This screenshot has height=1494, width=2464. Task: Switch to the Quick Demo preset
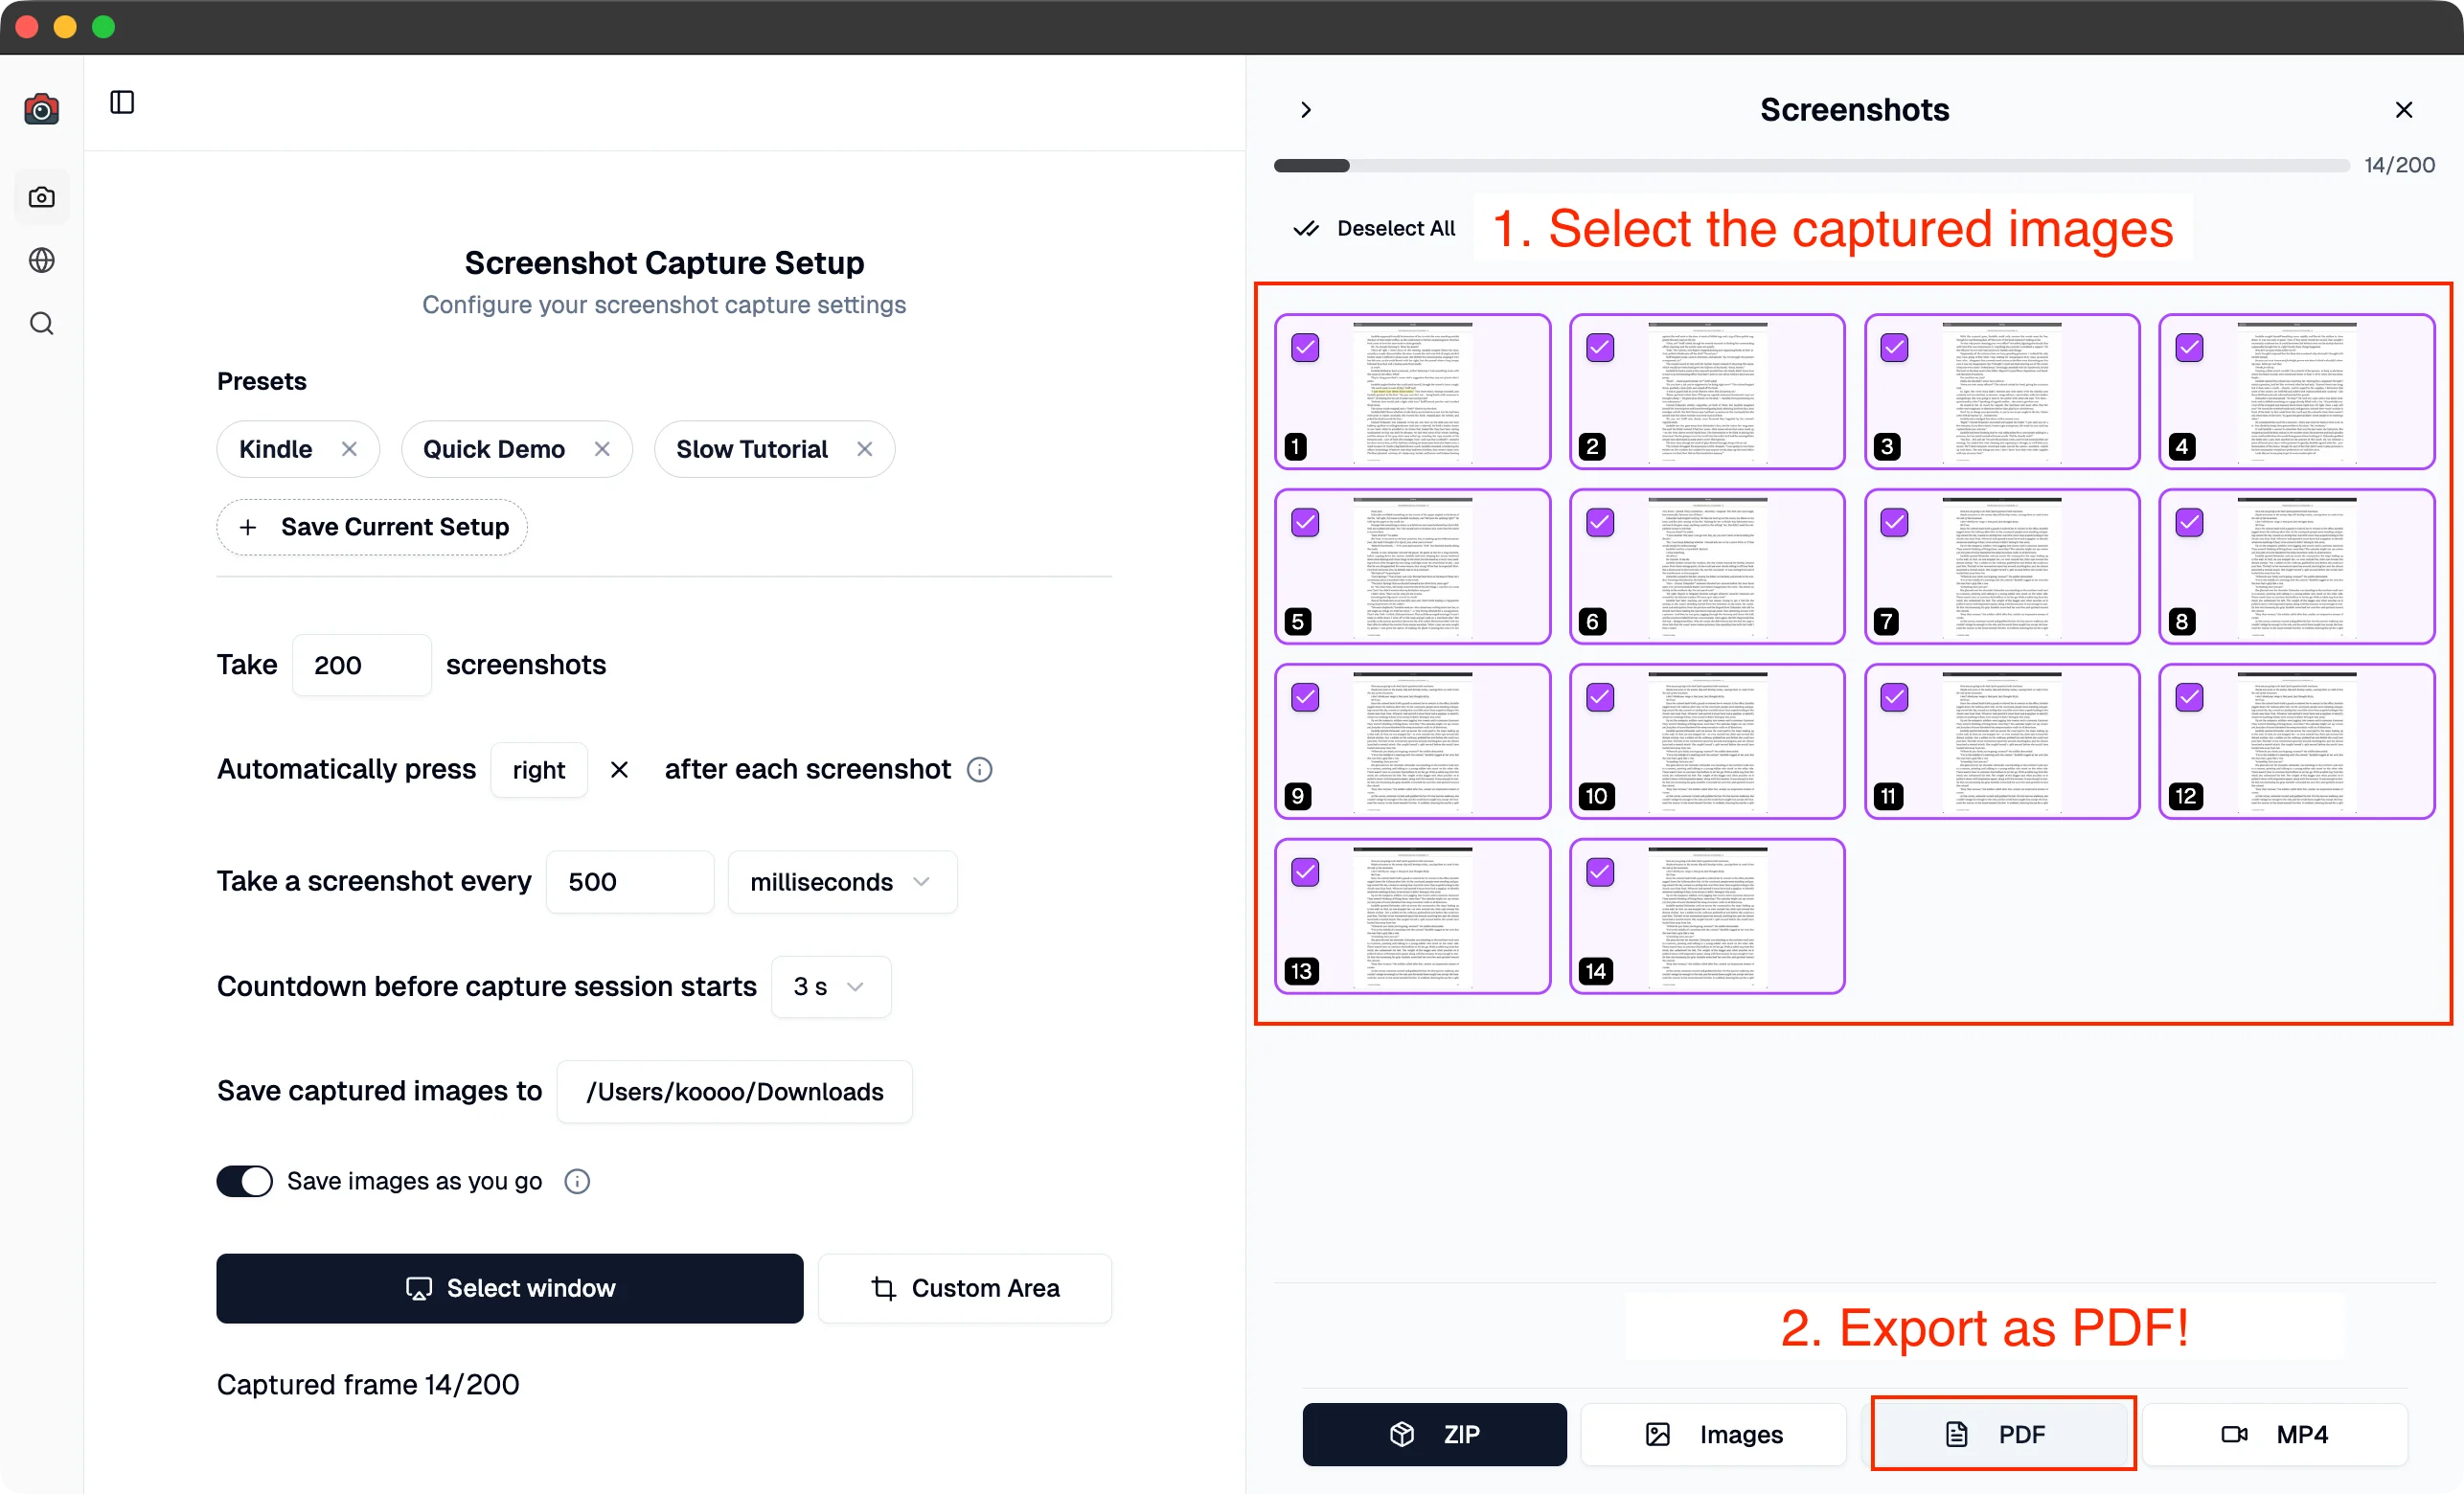(x=494, y=449)
